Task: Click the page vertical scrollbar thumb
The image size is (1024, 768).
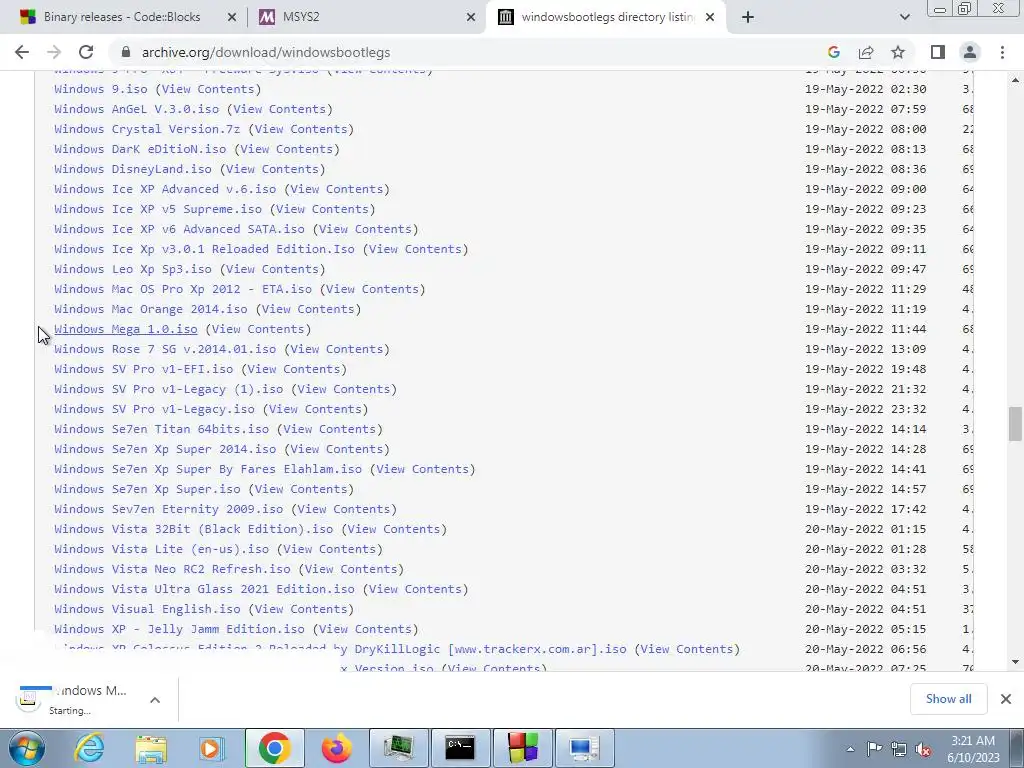Action: (1015, 424)
